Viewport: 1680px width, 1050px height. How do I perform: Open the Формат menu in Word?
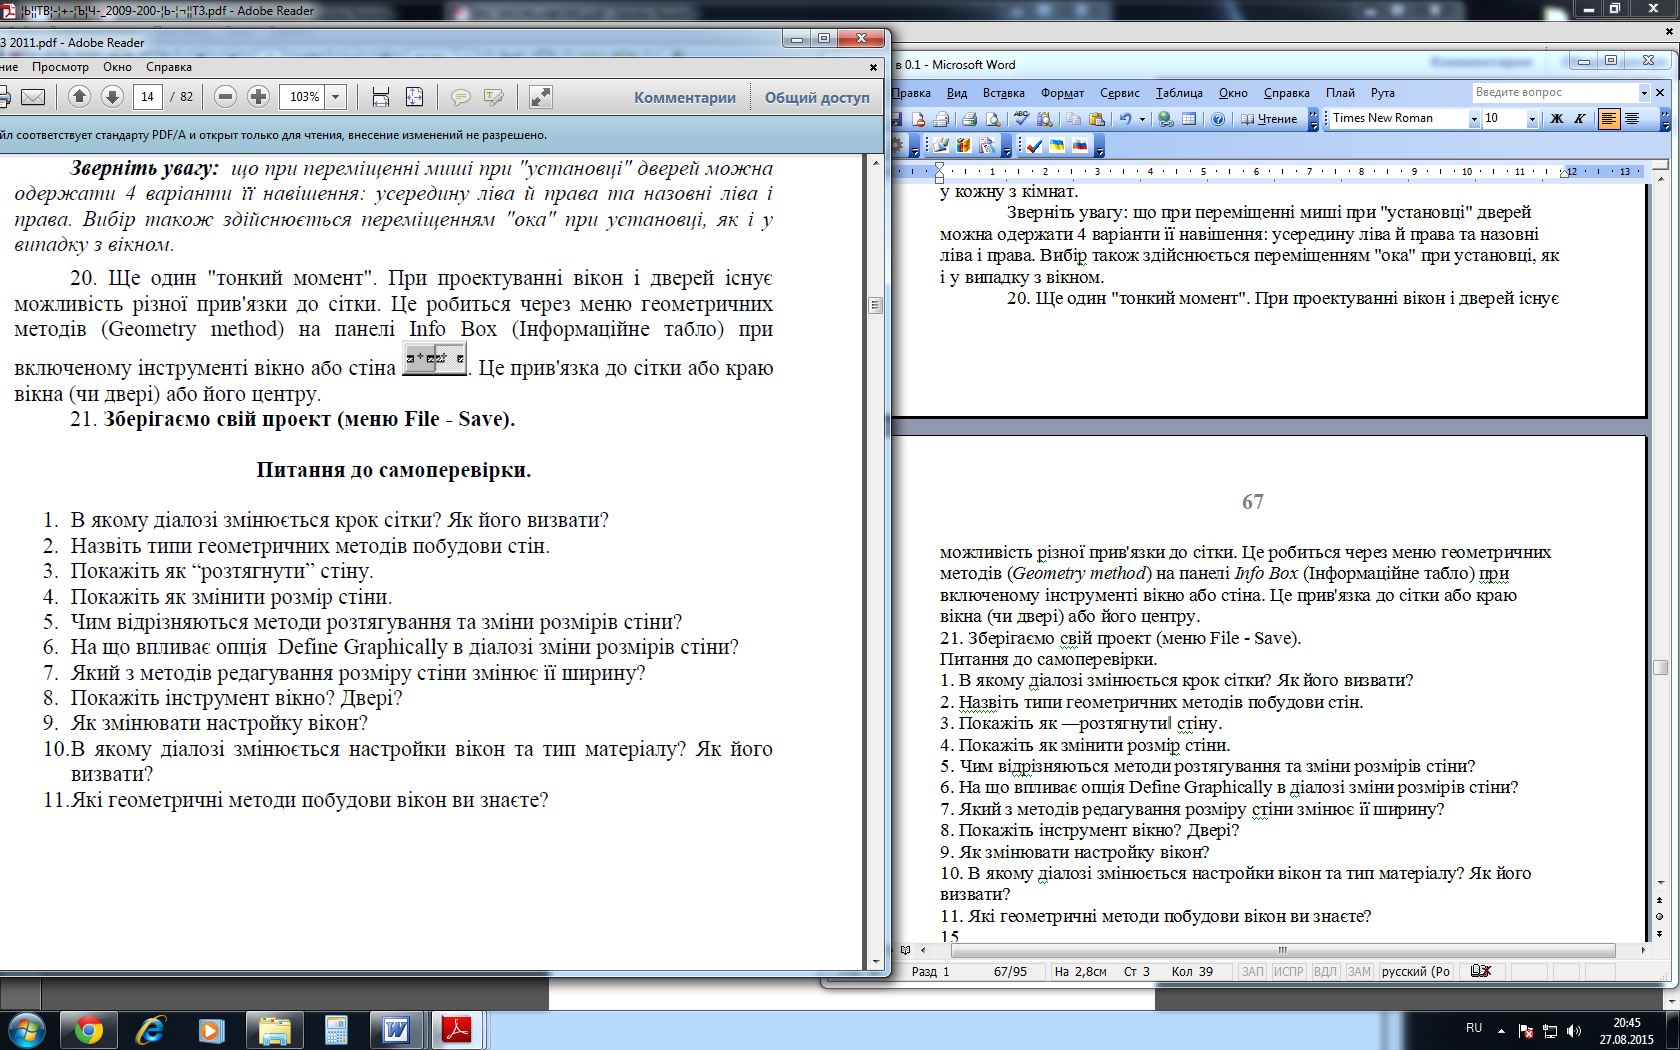(1062, 93)
